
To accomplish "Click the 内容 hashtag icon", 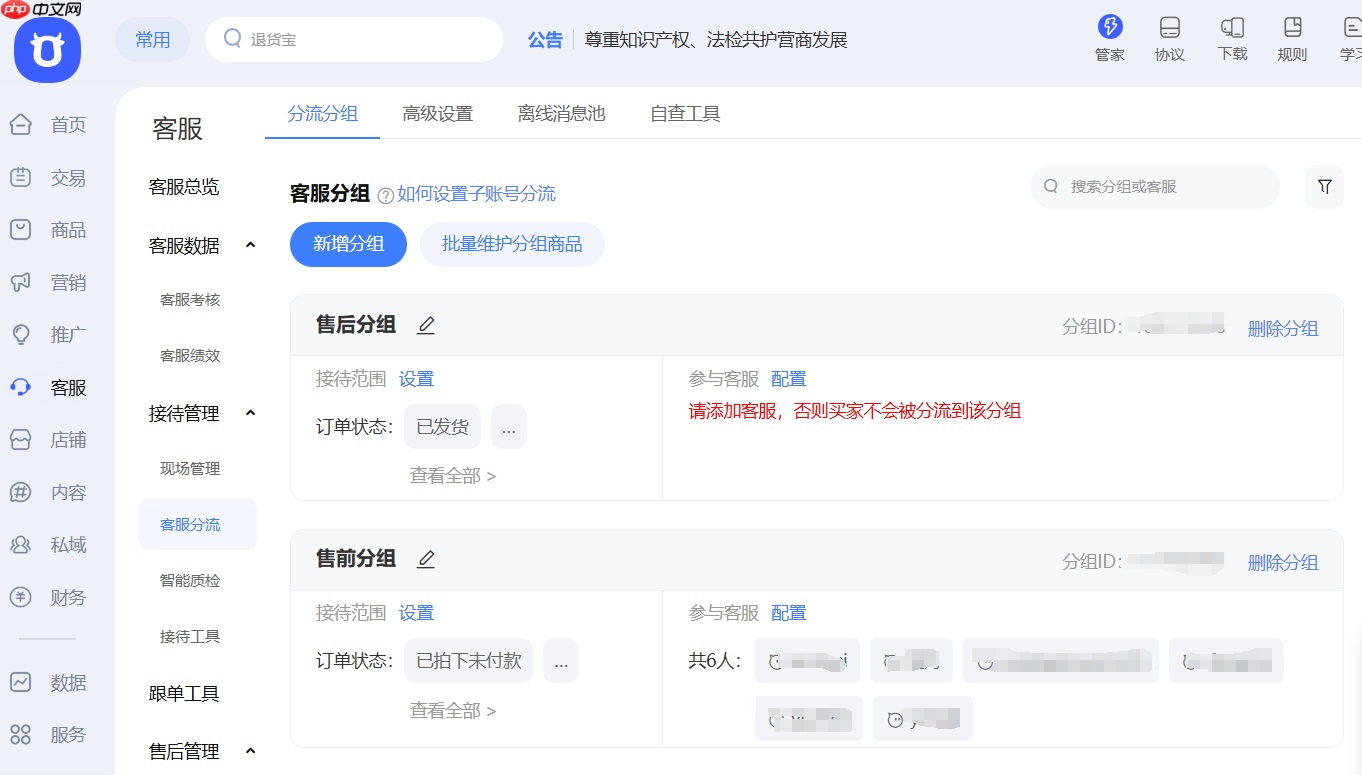I will [21, 493].
